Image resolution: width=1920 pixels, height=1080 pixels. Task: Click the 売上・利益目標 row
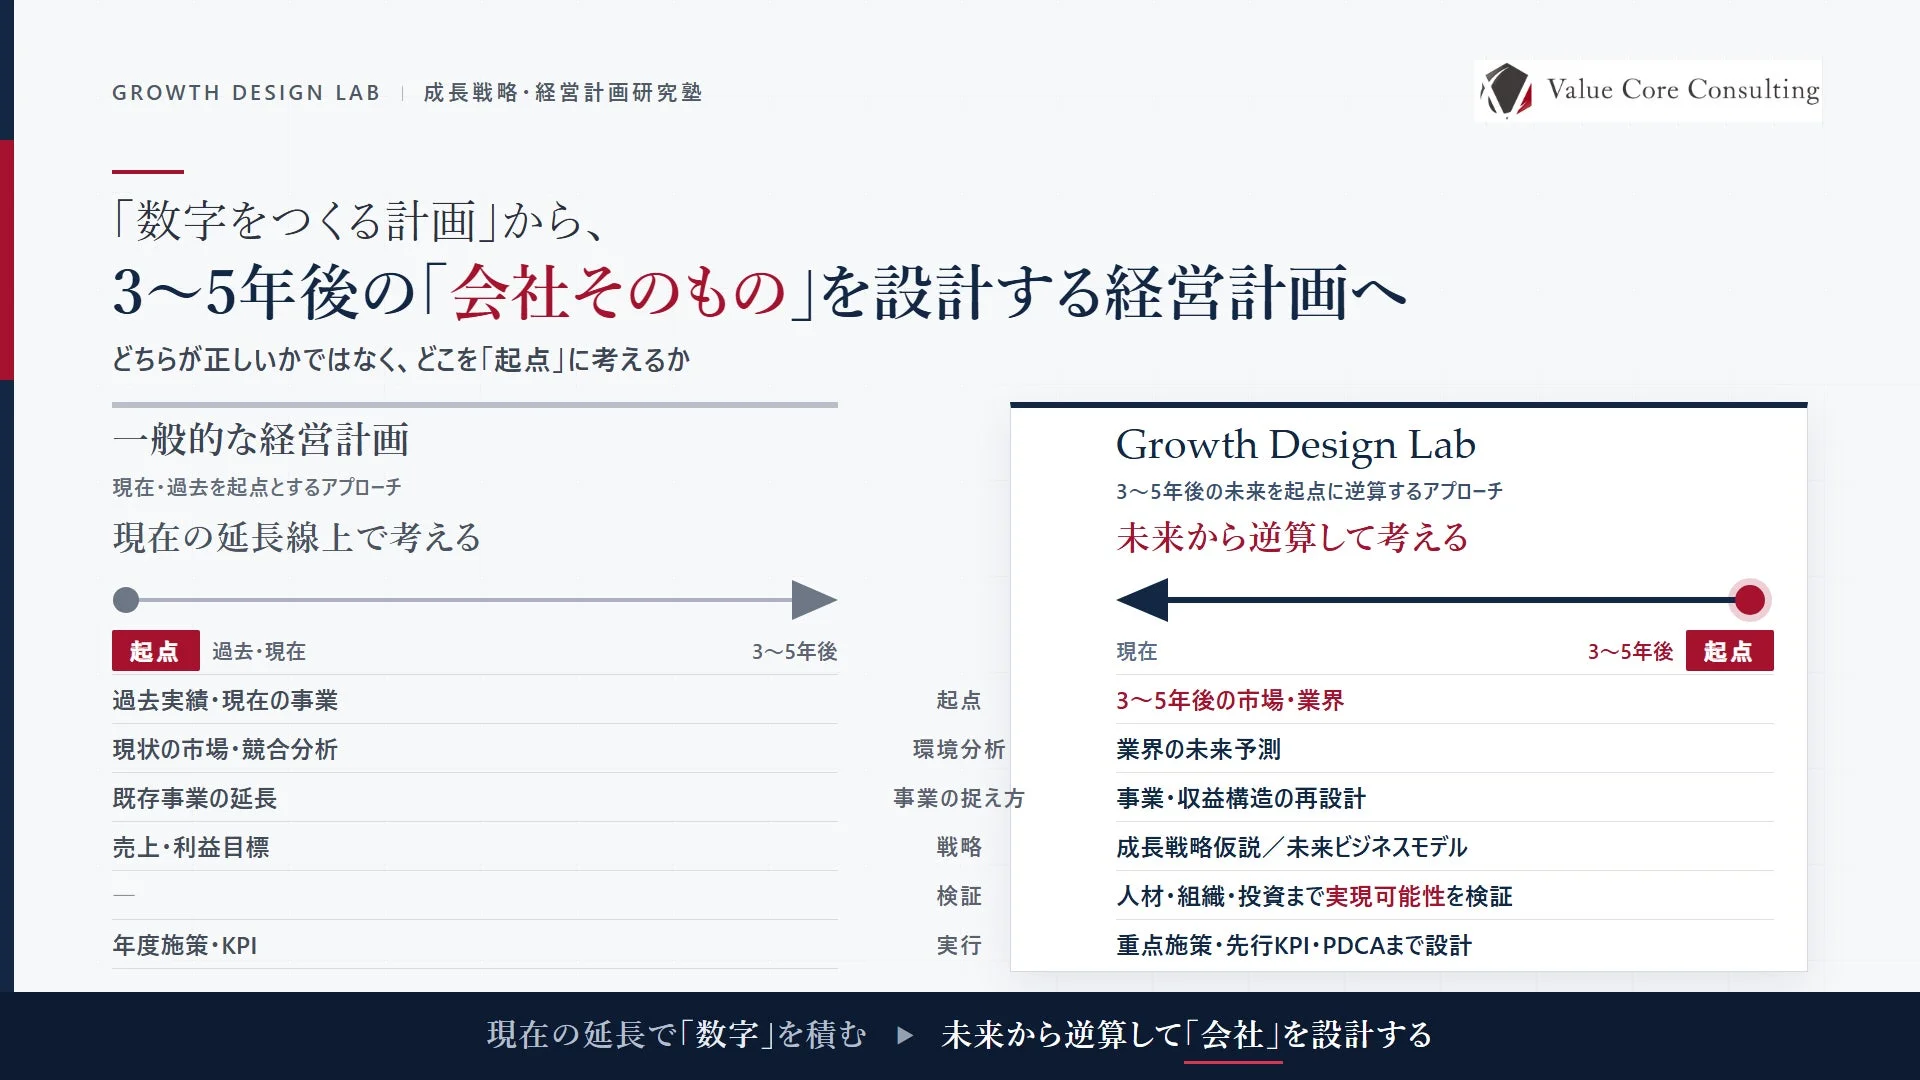pos(475,847)
